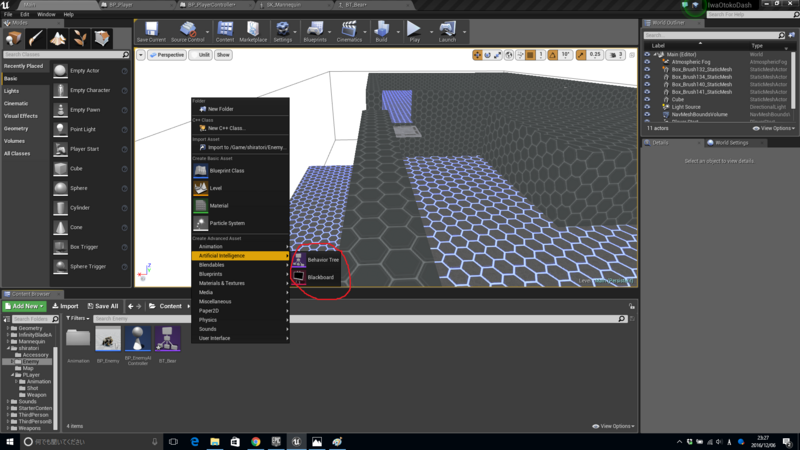The width and height of the screenshot is (800, 450).
Task: Expand Blendables submenu
Action: (x=240, y=265)
